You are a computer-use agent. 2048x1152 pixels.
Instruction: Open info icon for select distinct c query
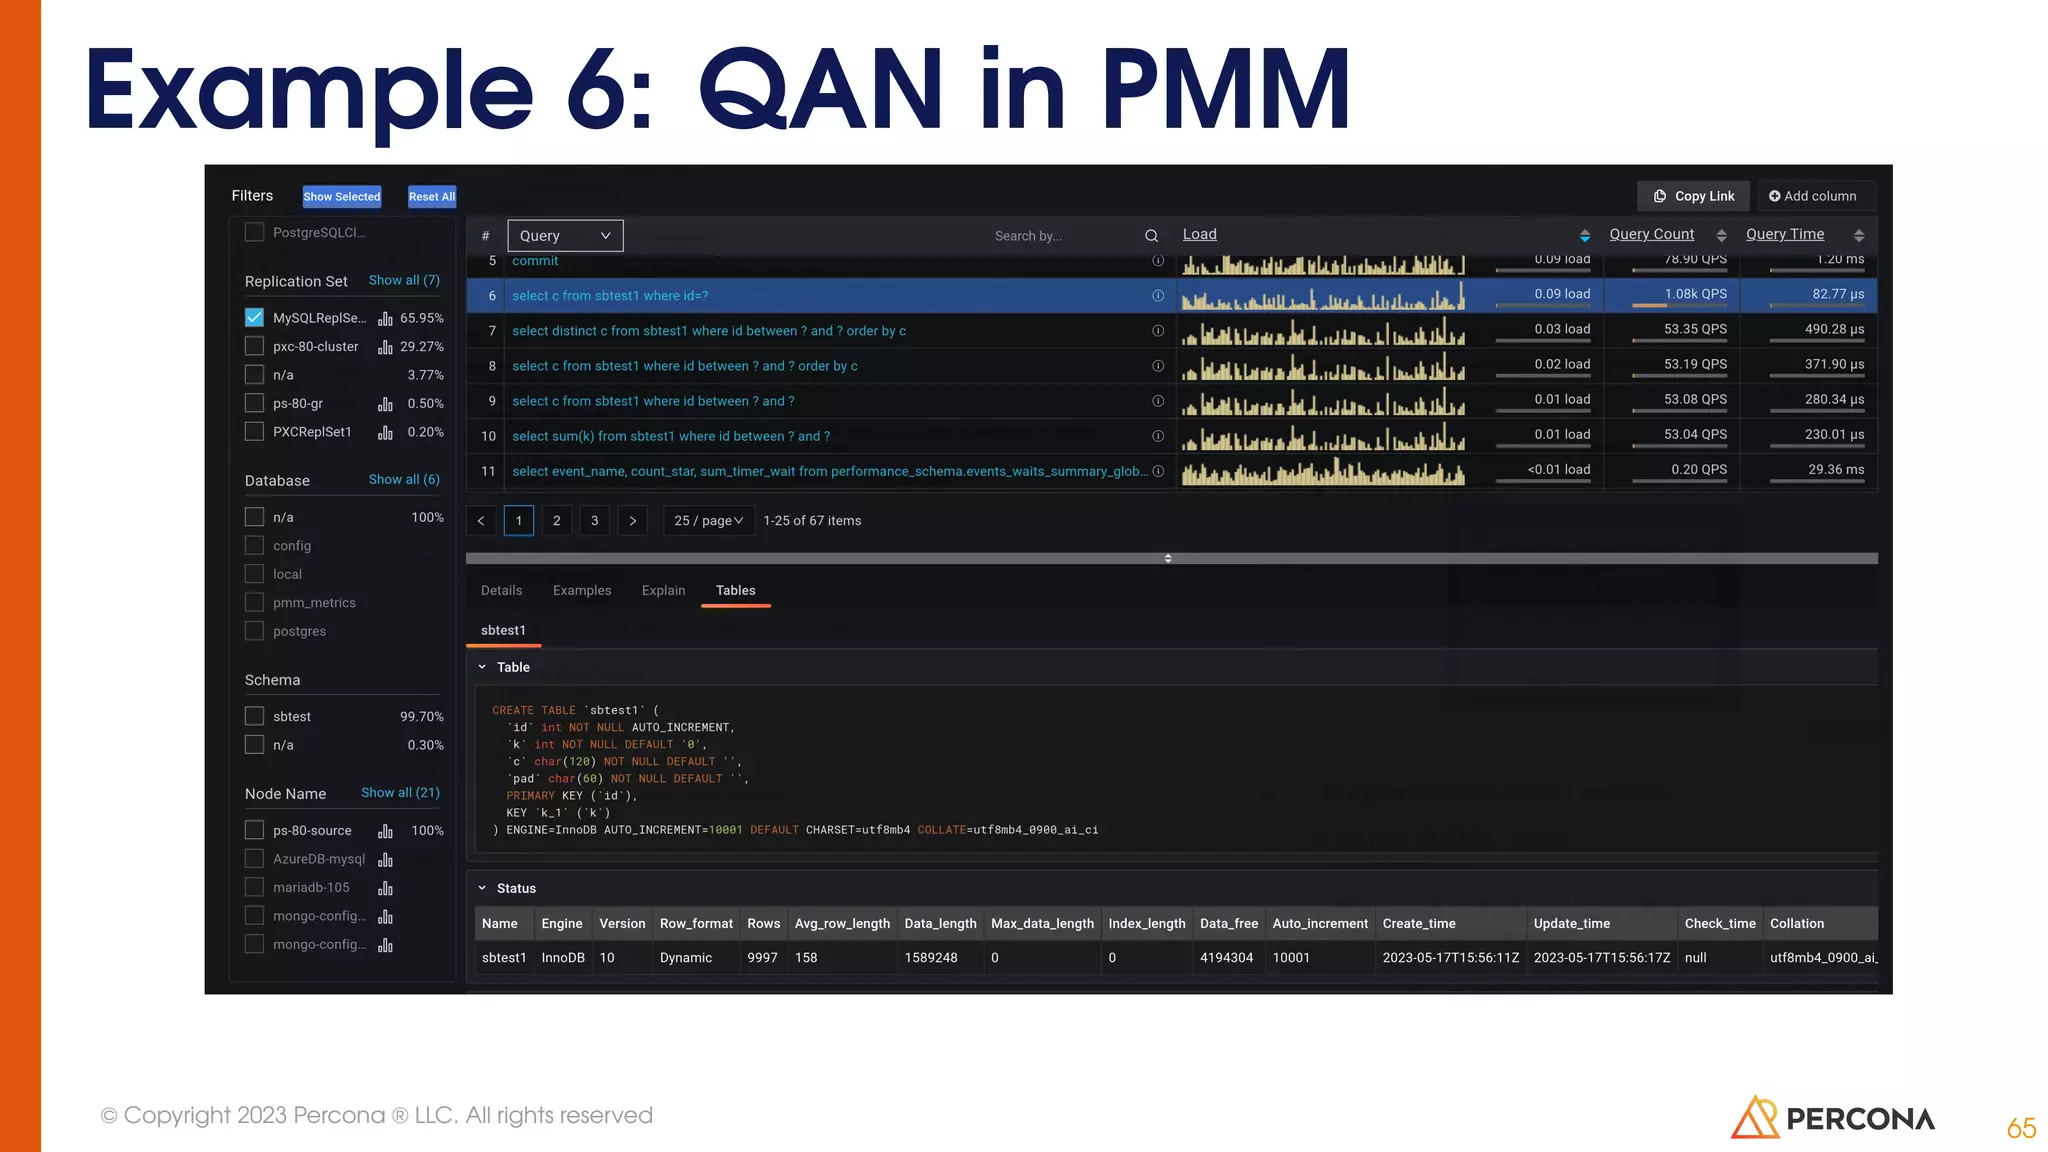point(1158,331)
